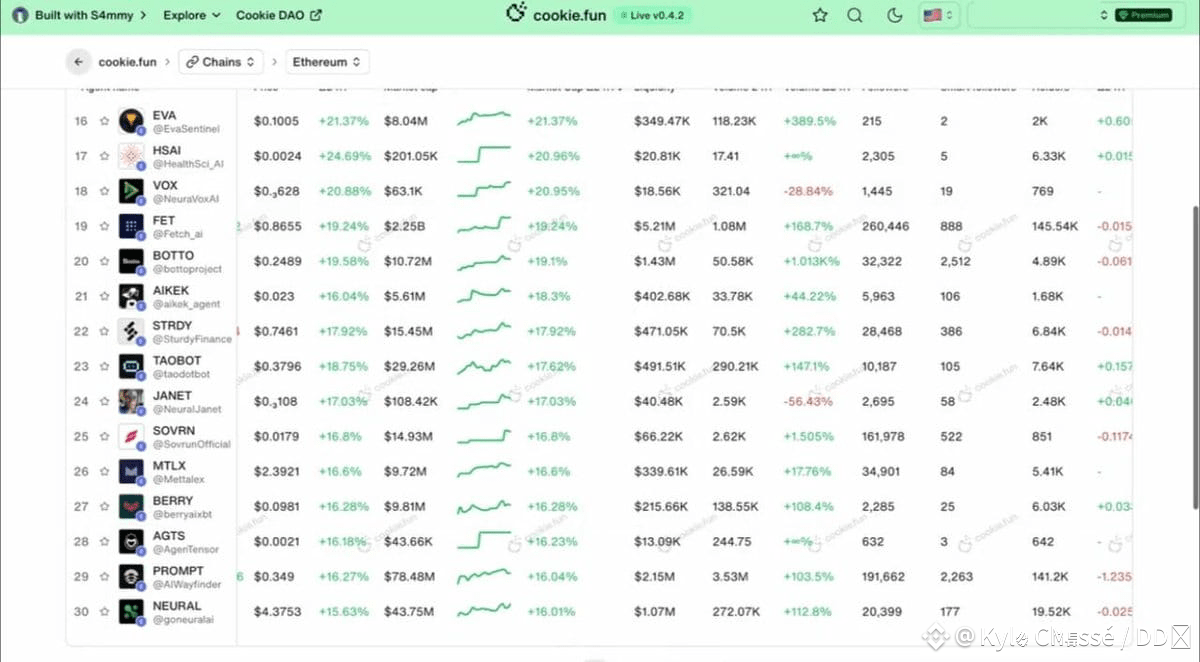The image size is (1200, 662).
Task: Select the Chains breadcrumb item
Action: pos(220,61)
